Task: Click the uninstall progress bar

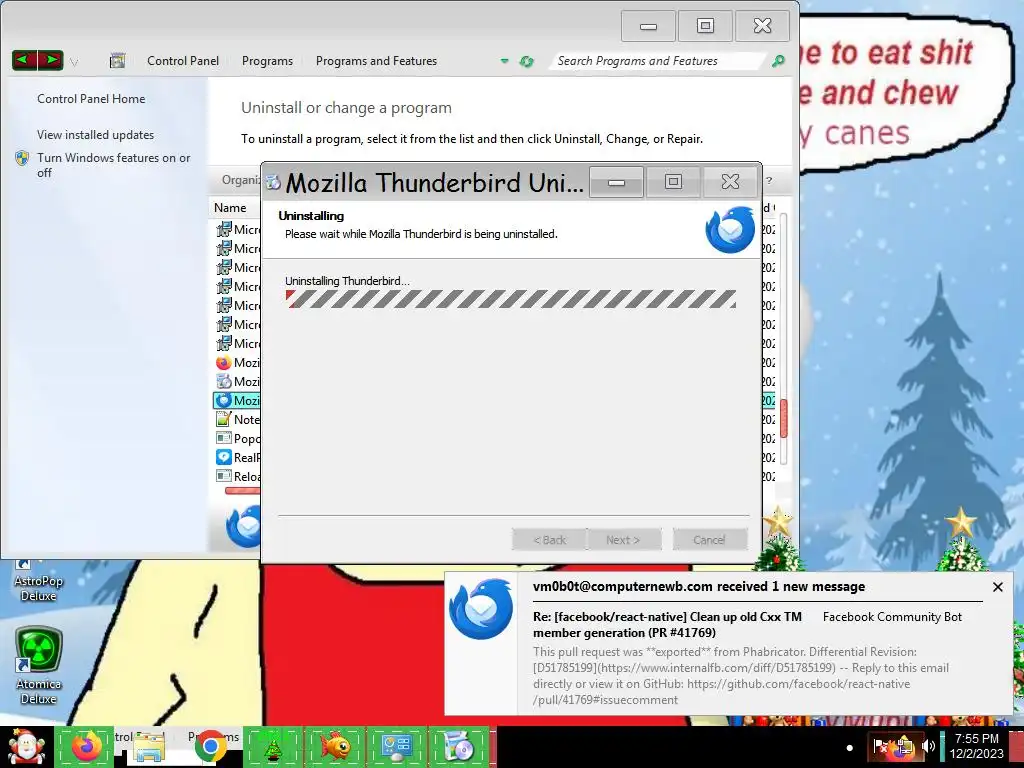Action: 511,299
